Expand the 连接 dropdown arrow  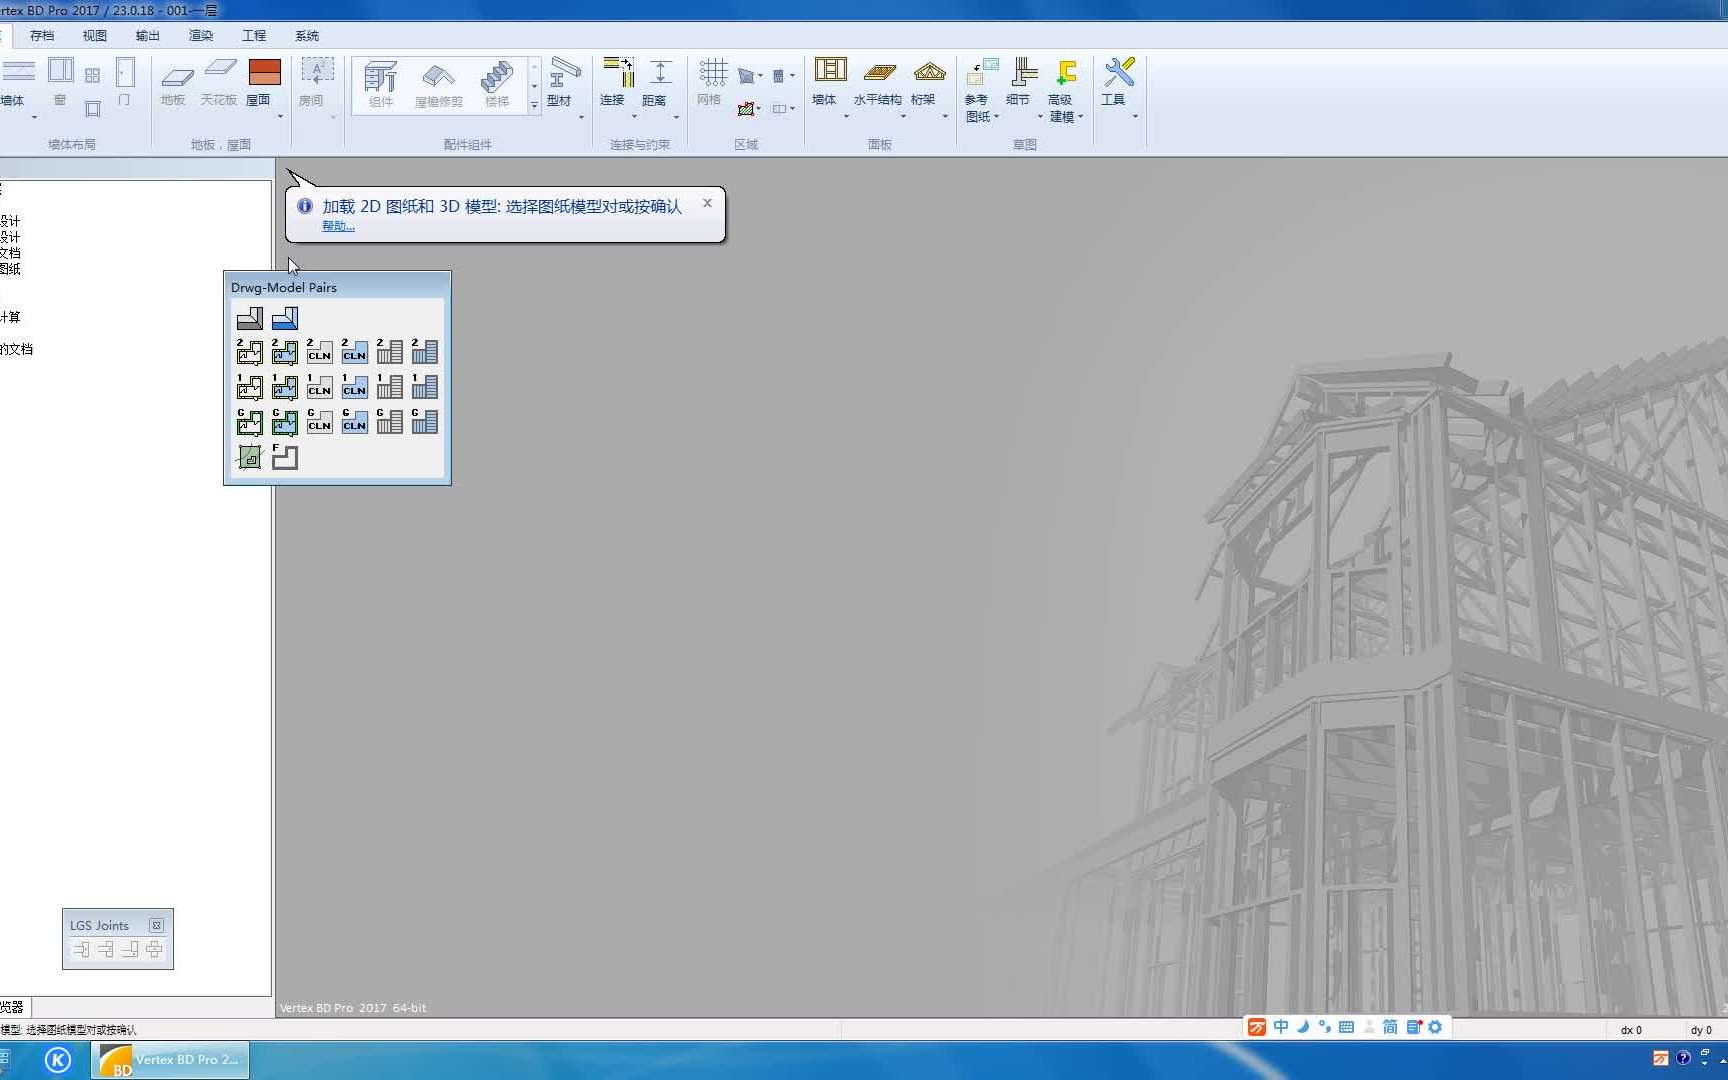(634, 117)
